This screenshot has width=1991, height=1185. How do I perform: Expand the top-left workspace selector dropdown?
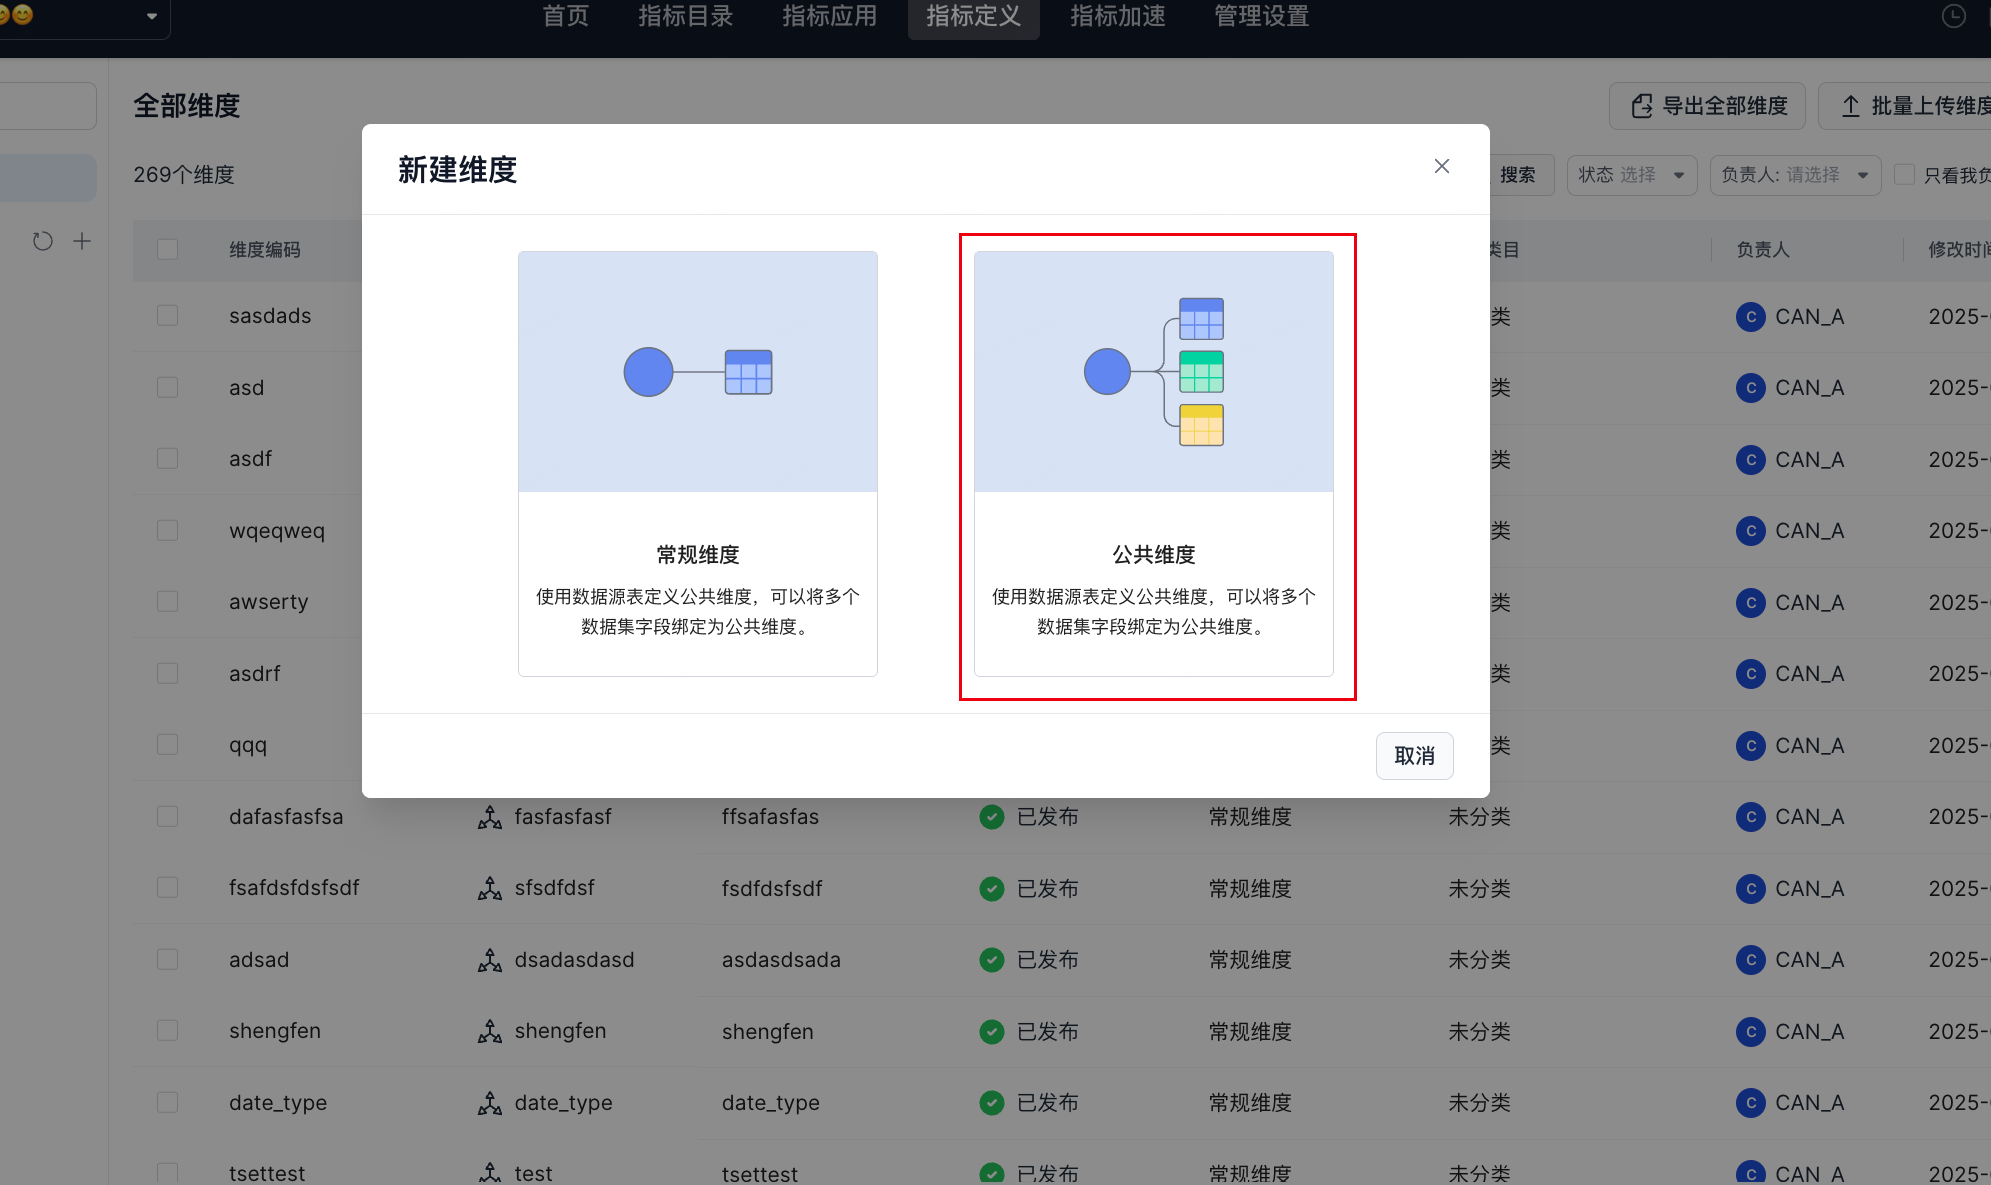(x=151, y=16)
